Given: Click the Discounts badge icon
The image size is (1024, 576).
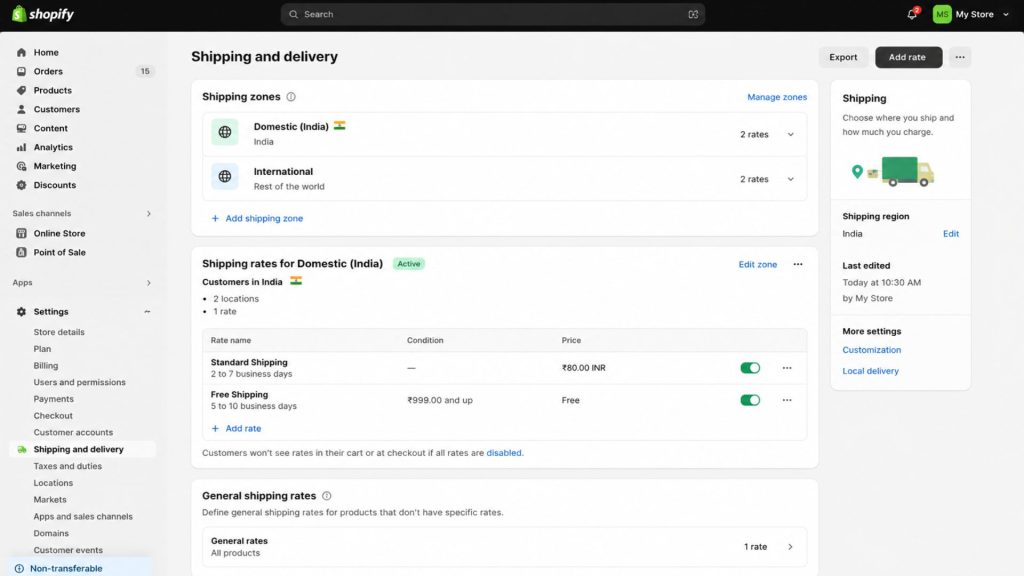Looking at the screenshot, I should coord(22,185).
